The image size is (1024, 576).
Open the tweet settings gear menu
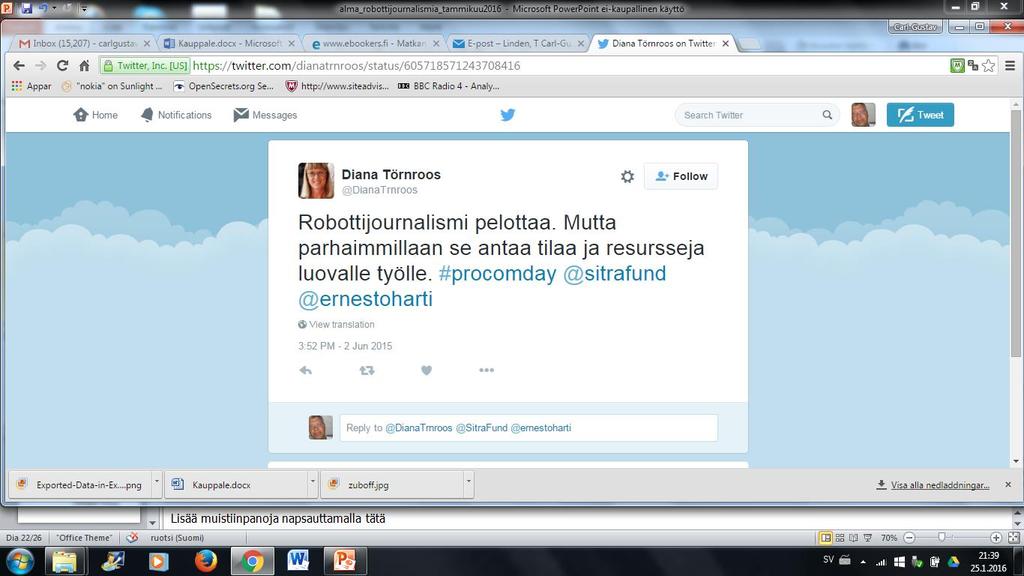click(627, 176)
